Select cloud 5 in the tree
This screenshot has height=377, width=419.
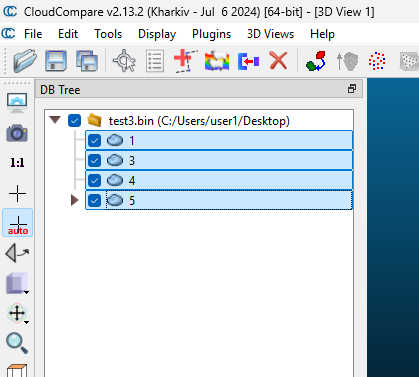(219, 200)
